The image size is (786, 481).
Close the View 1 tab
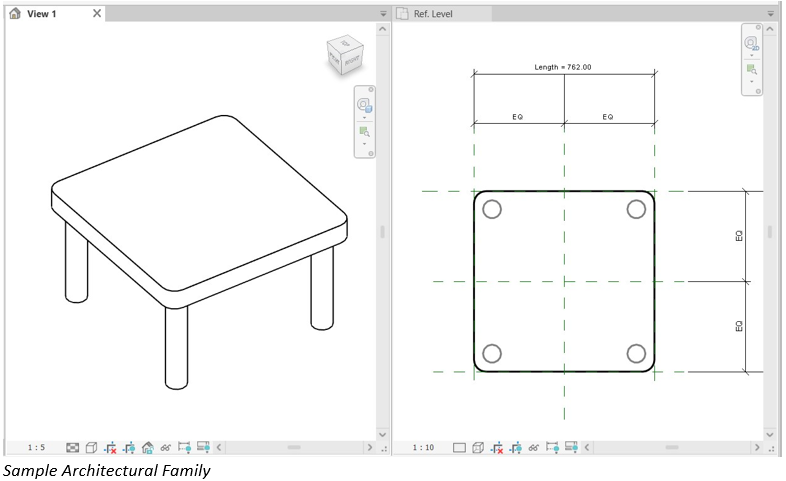pyautogui.click(x=96, y=14)
